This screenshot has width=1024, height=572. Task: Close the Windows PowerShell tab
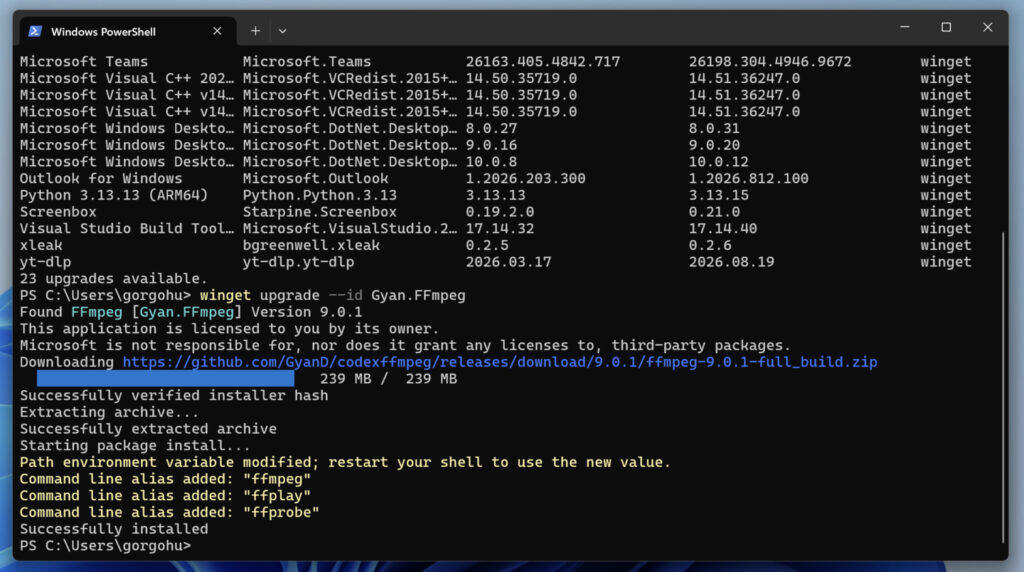coord(217,31)
